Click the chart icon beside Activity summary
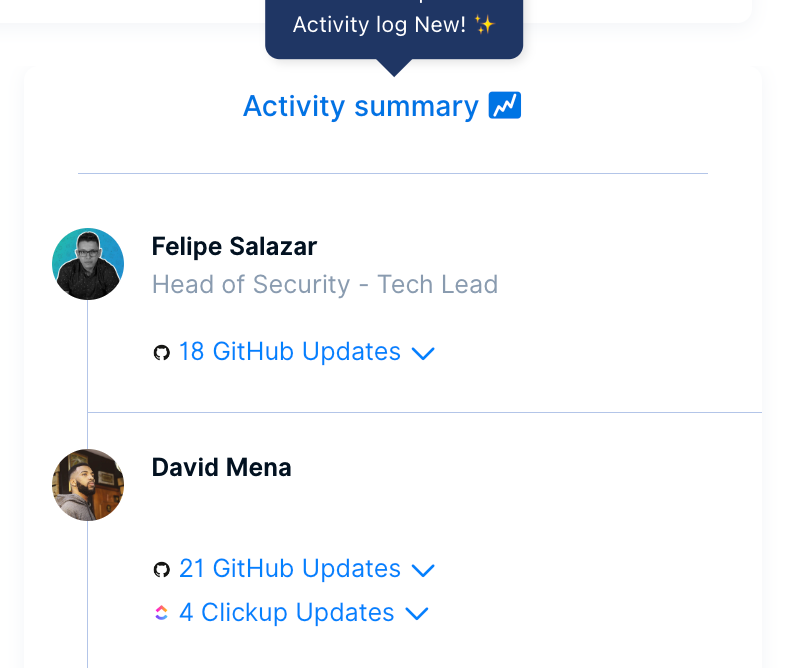The image size is (792, 668). (x=505, y=106)
